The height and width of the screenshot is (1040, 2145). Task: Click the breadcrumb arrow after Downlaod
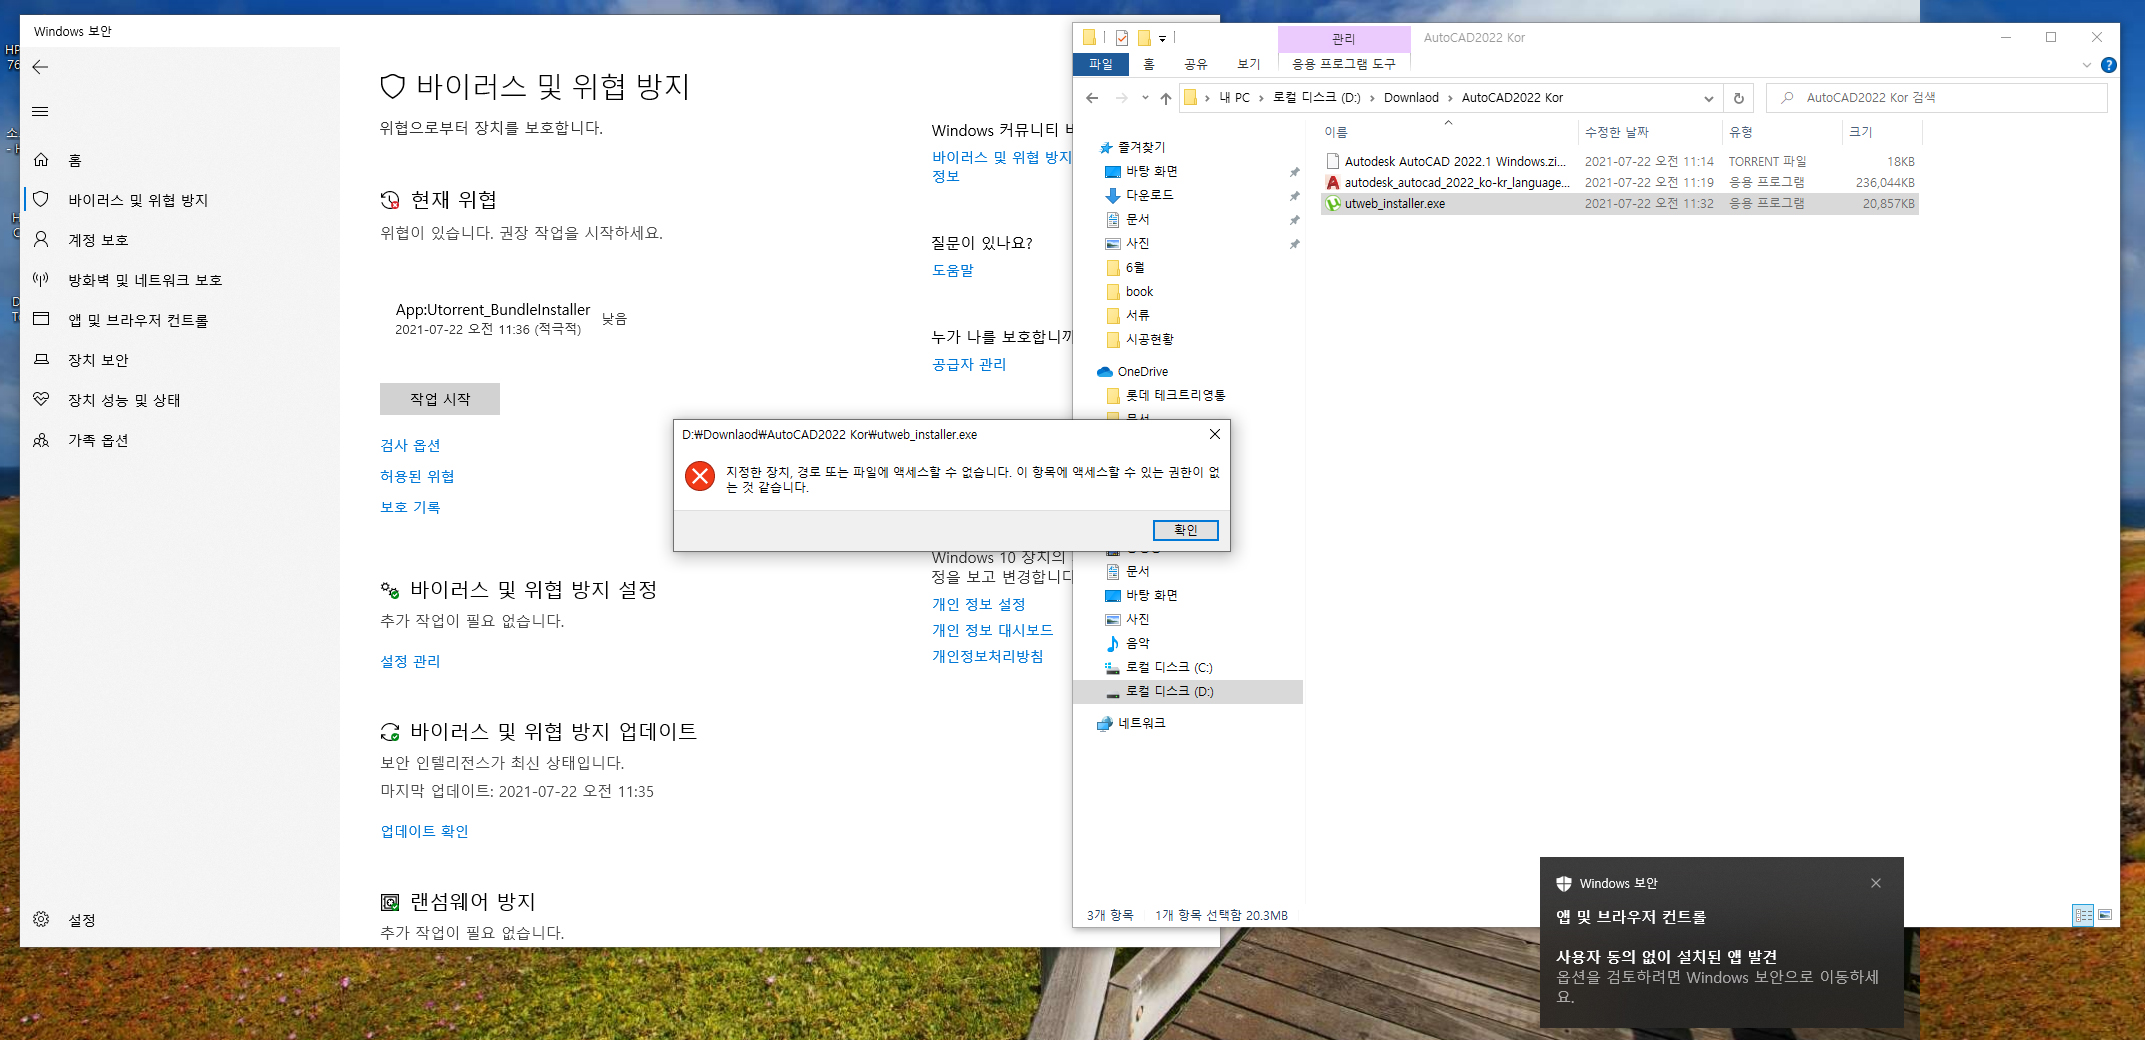click(1450, 98)
